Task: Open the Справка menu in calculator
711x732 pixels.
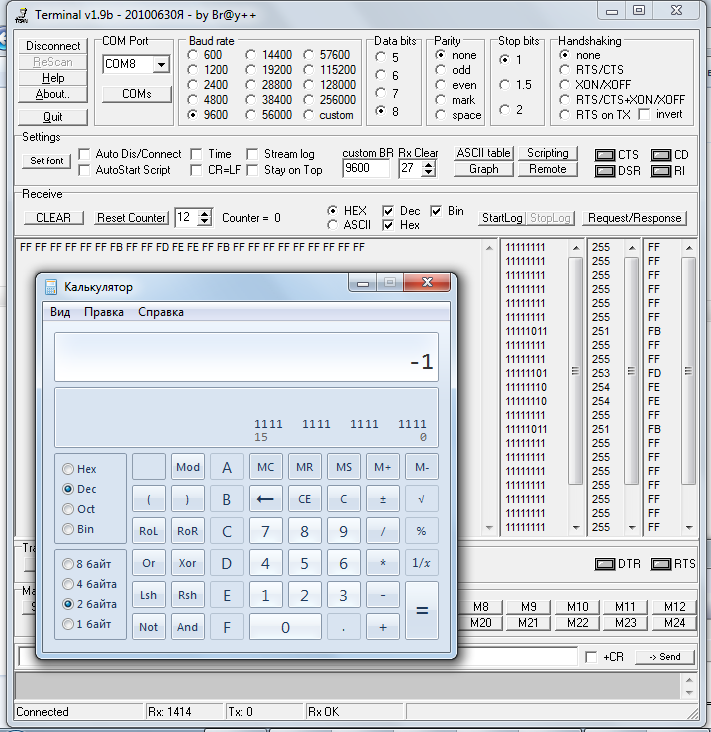Action: point(161,312)
